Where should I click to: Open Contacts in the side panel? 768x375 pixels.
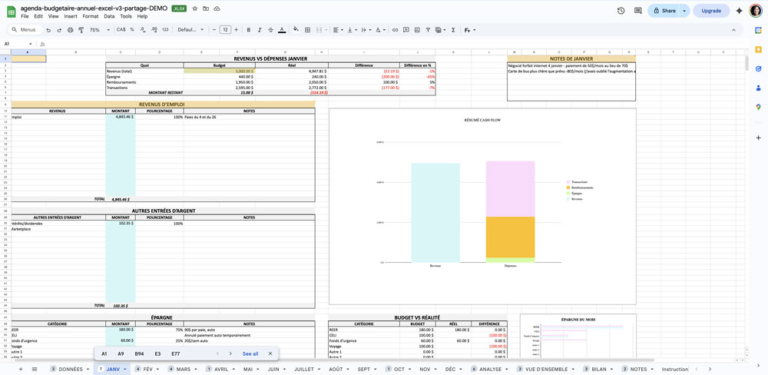click(x=758, y=88)
